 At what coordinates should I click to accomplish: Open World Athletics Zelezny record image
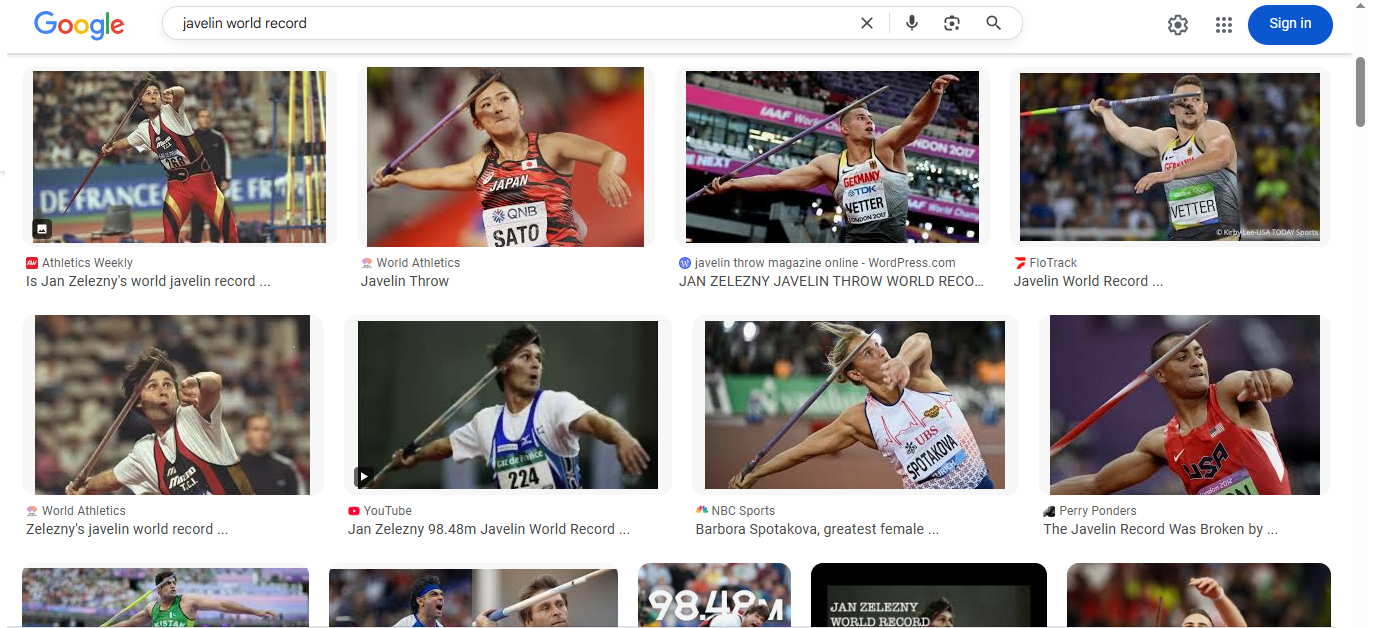coord(172,405)
